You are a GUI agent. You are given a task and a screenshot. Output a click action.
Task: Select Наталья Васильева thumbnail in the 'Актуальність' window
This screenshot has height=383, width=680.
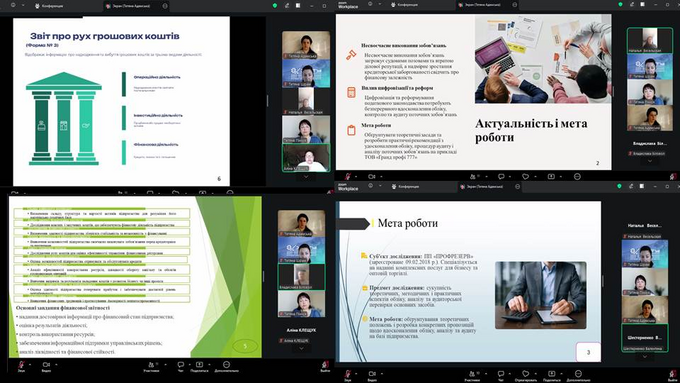tap(649, 40)
